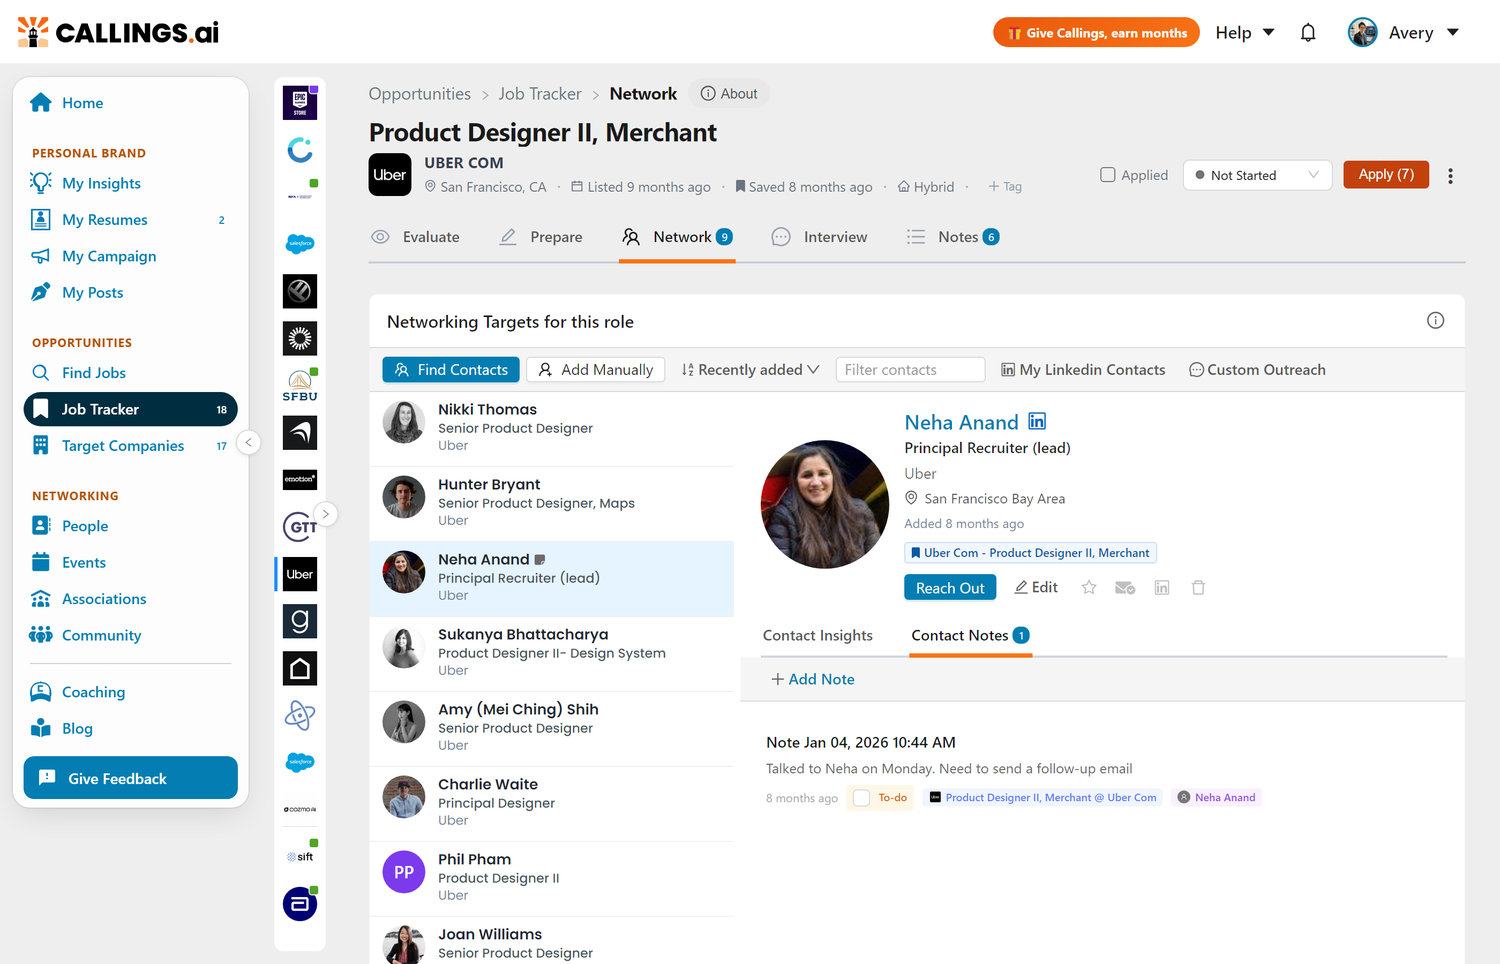Show info for Networking Targets panel
1500x964 pixels.
pos(1435,321)
